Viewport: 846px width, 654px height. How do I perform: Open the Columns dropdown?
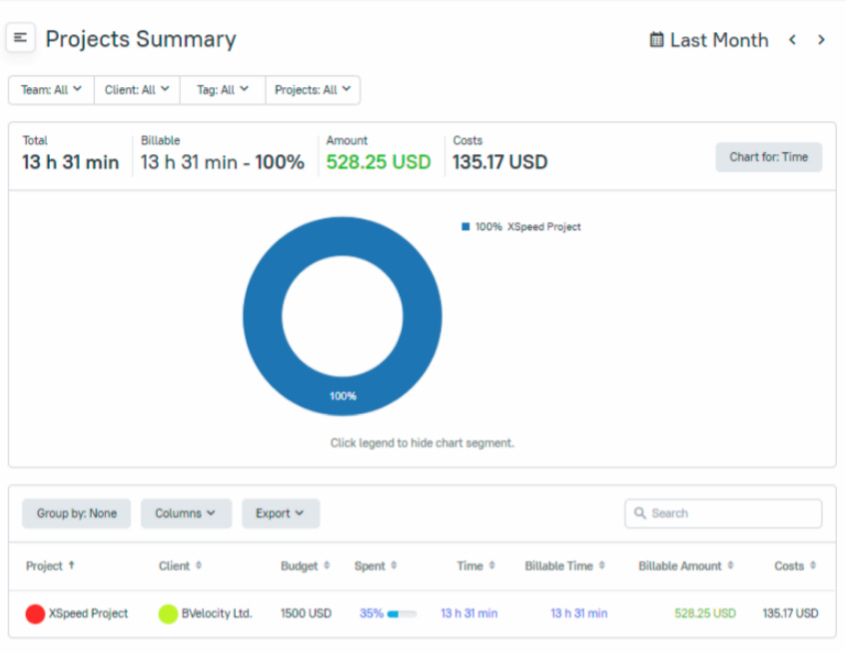point(186,513)
